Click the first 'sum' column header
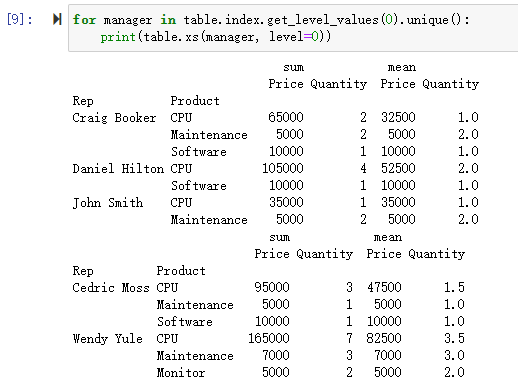The height and width of the screenshot is (391, 518). coord(294,67)
